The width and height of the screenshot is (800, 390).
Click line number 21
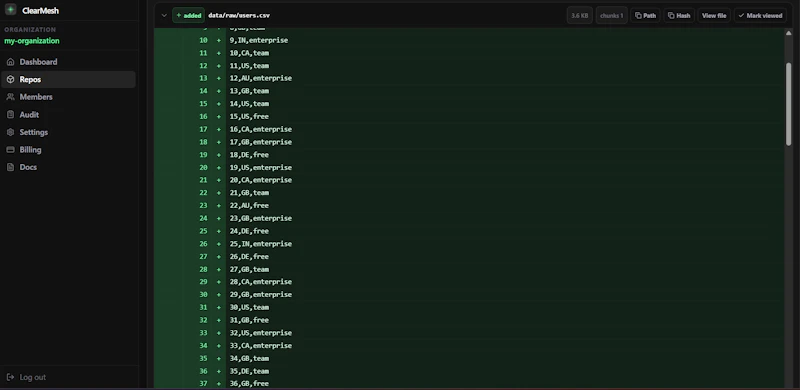203,180
